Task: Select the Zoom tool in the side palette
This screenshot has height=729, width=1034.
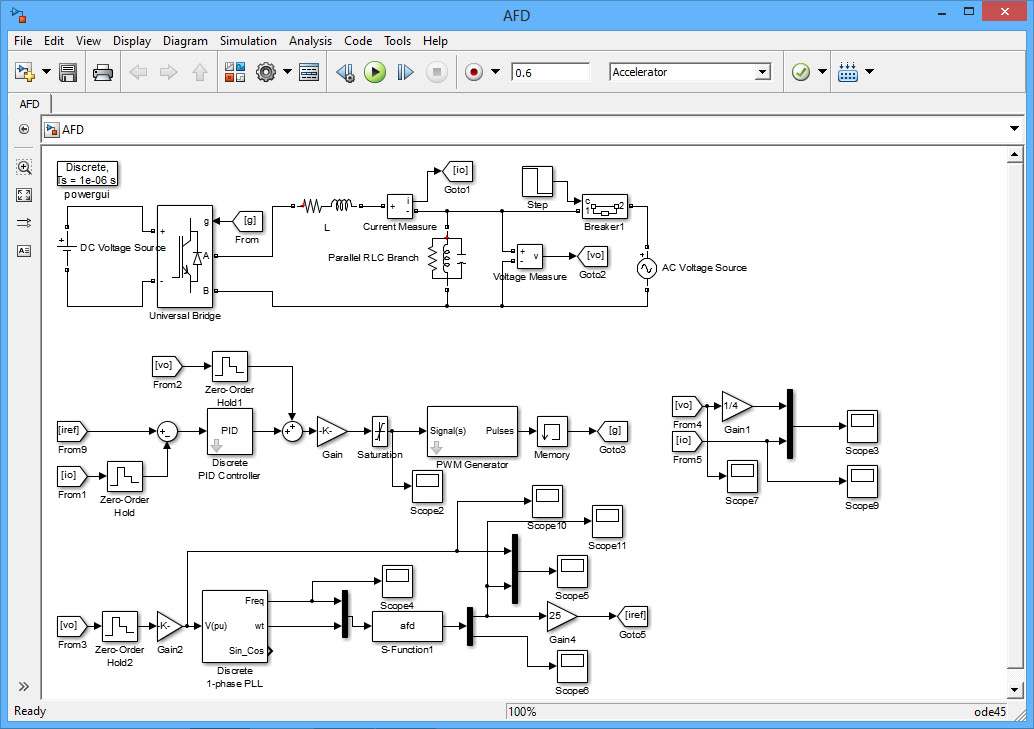Action: [x=24, y=167]
